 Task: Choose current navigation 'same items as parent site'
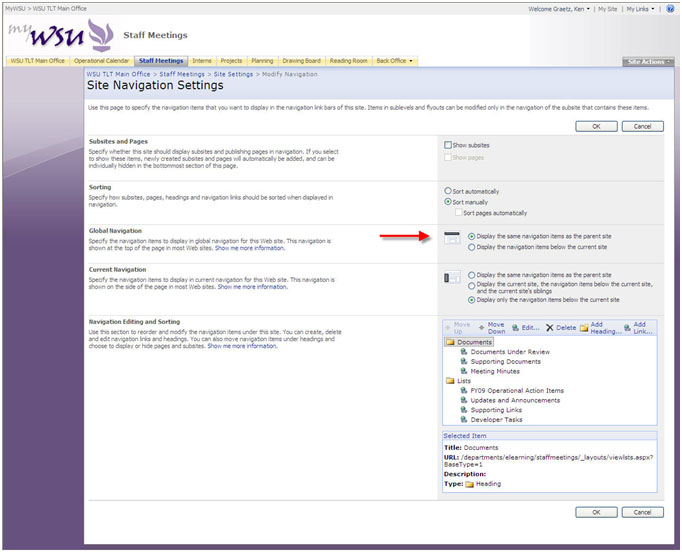coord(471,275)
